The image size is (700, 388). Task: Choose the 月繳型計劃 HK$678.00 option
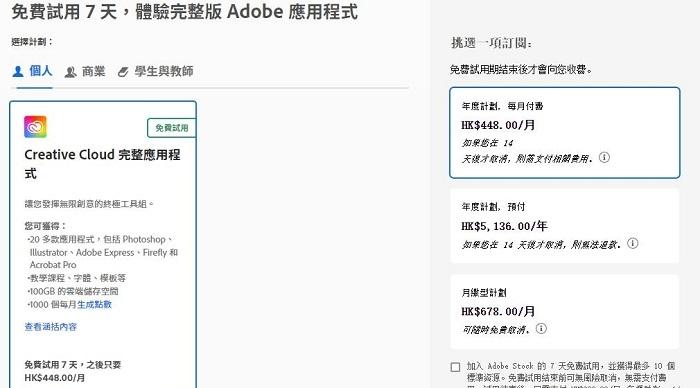click(x=565, y=312)
